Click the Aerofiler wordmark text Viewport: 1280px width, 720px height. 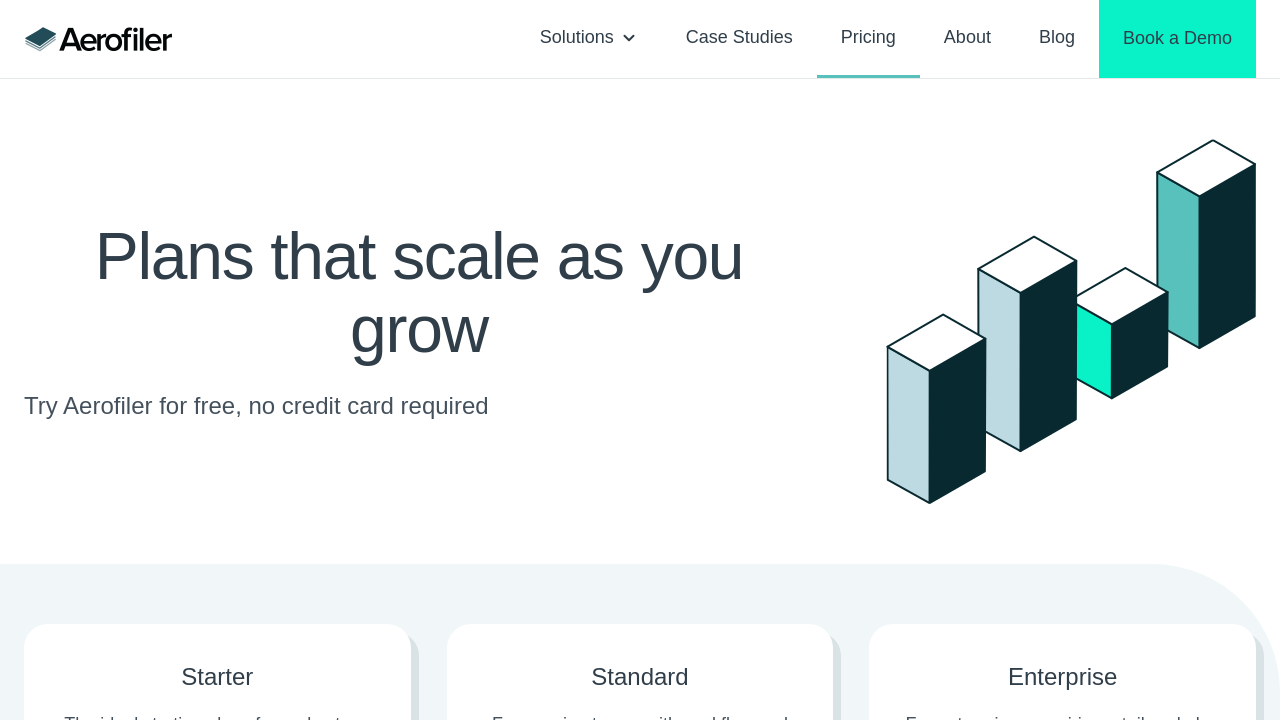pyautogui.click(x=115, y=39)
